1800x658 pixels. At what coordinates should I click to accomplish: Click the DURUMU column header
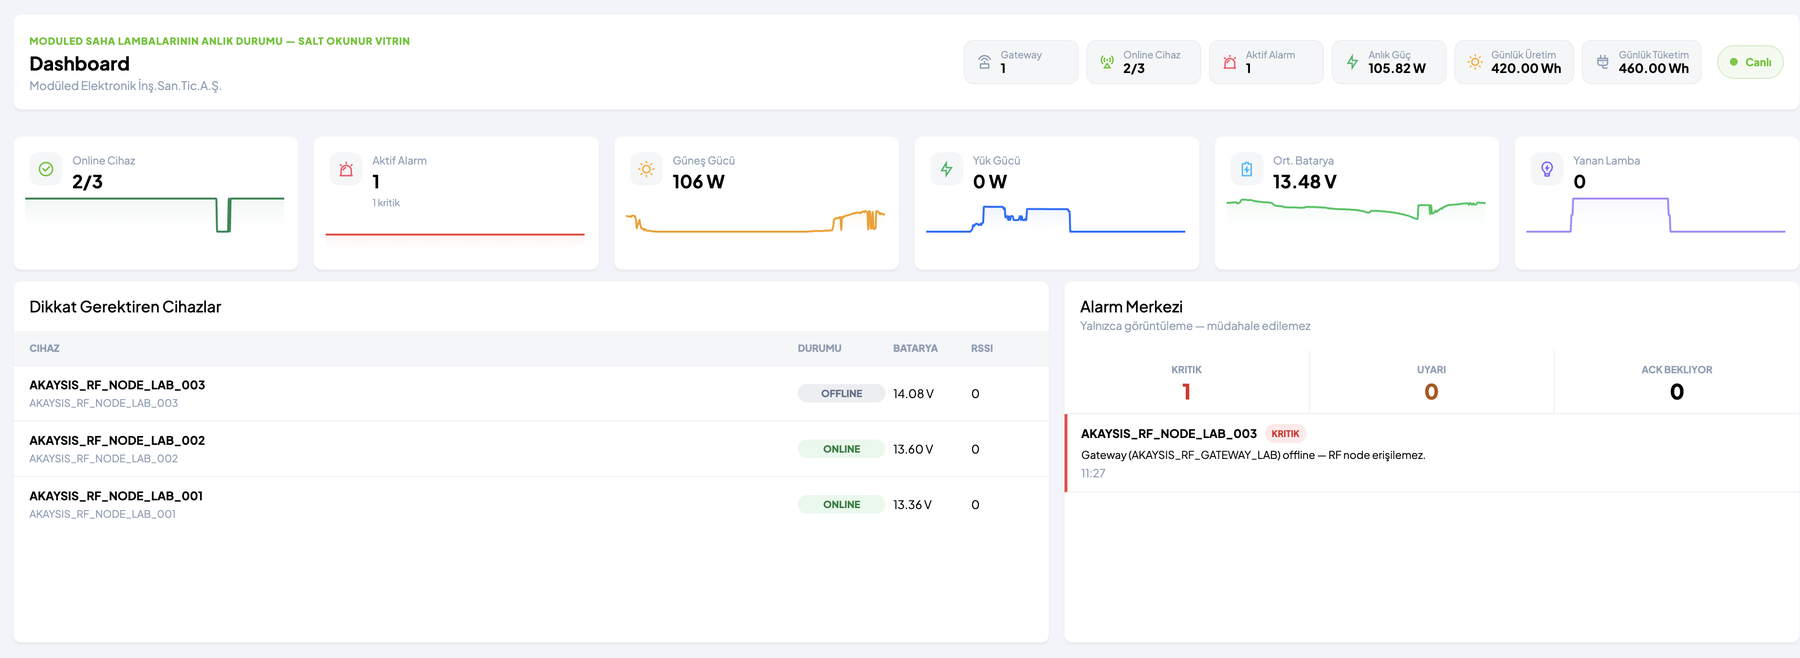[x=819, y=348]
